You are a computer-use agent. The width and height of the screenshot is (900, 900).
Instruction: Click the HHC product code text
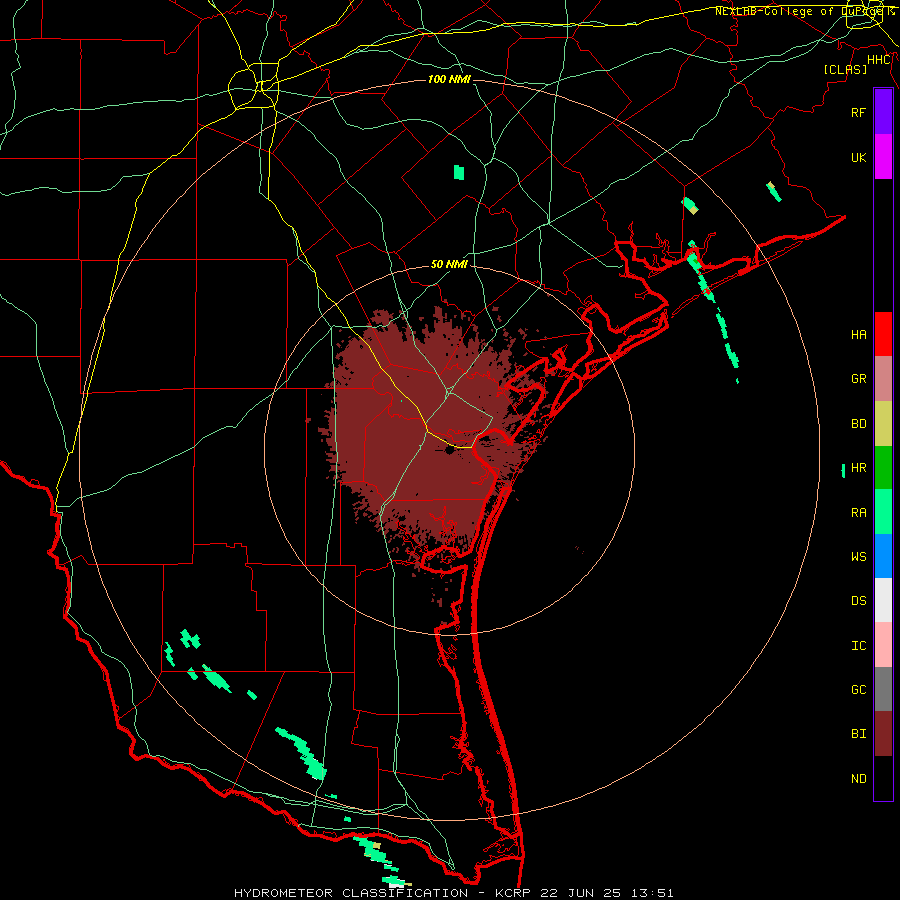879,60
